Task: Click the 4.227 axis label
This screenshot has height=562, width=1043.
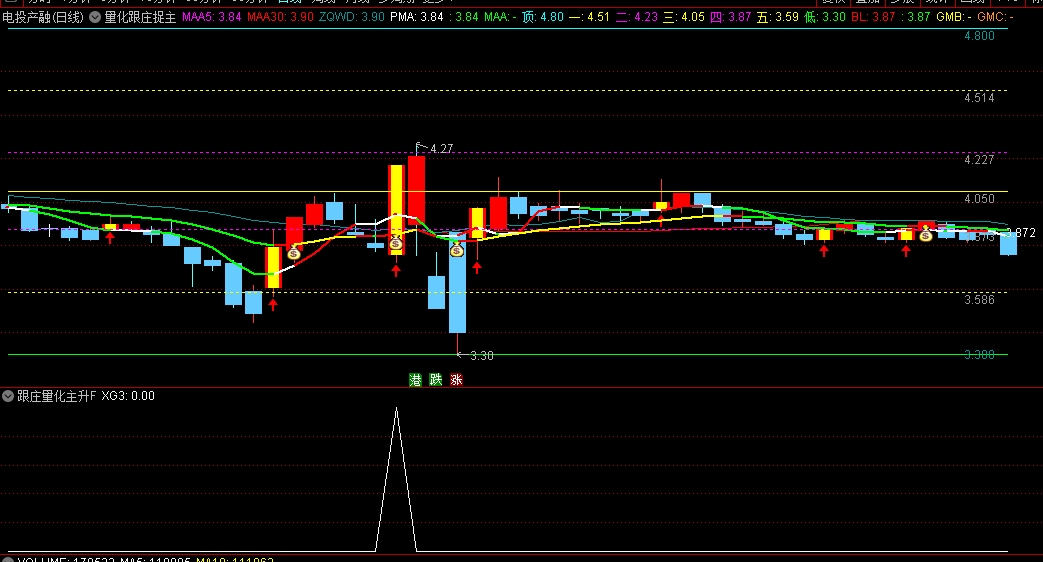Action: coord(979,160)
